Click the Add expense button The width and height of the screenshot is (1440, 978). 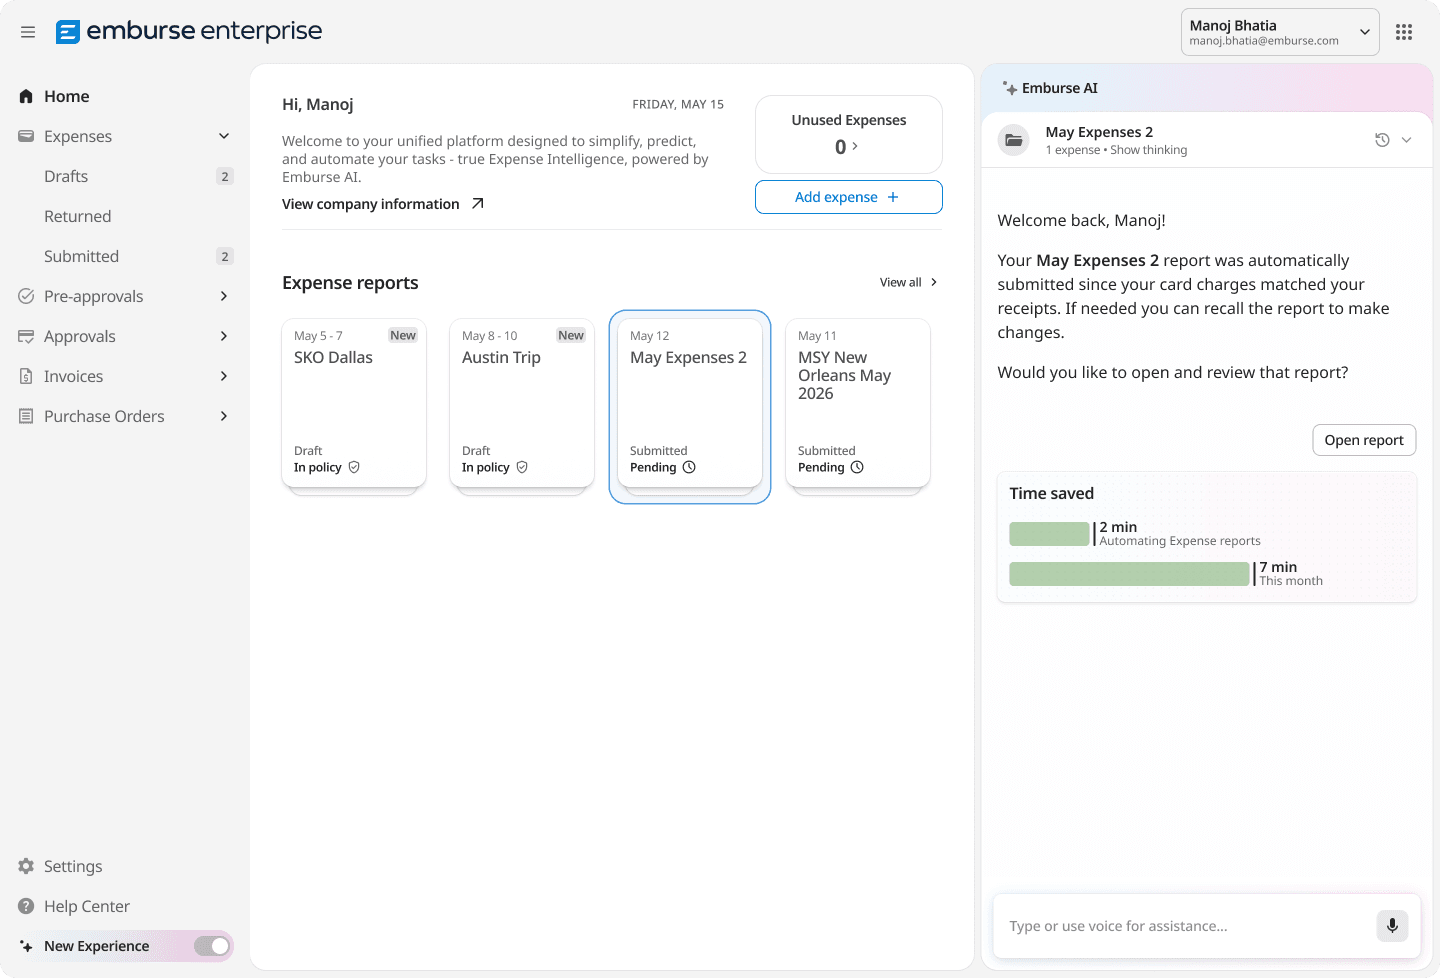pyautogui.click(x=849, y=197)
